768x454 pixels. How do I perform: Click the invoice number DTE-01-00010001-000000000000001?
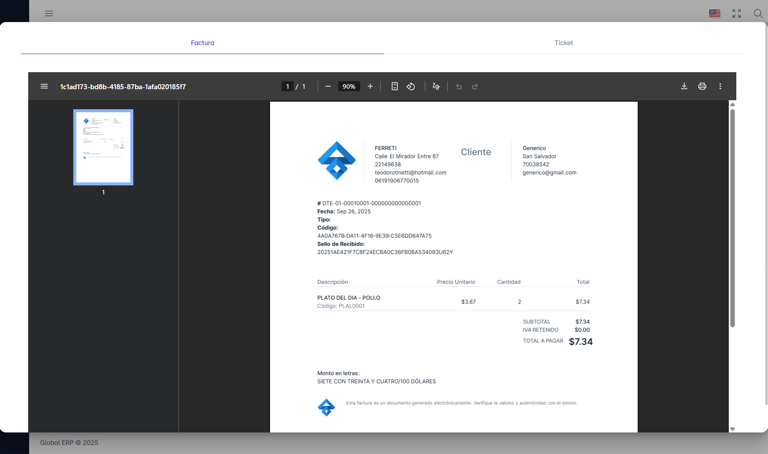(371, 203)
